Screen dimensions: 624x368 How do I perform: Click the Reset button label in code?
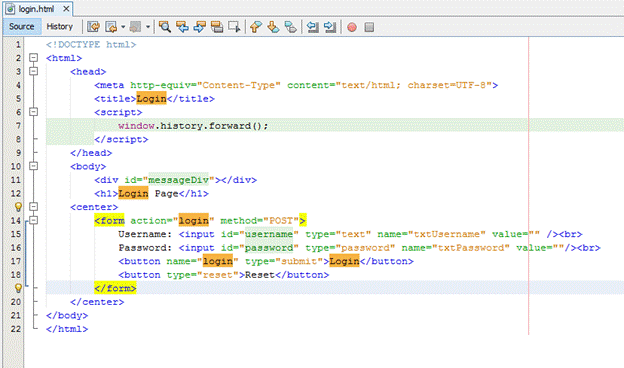260,275
